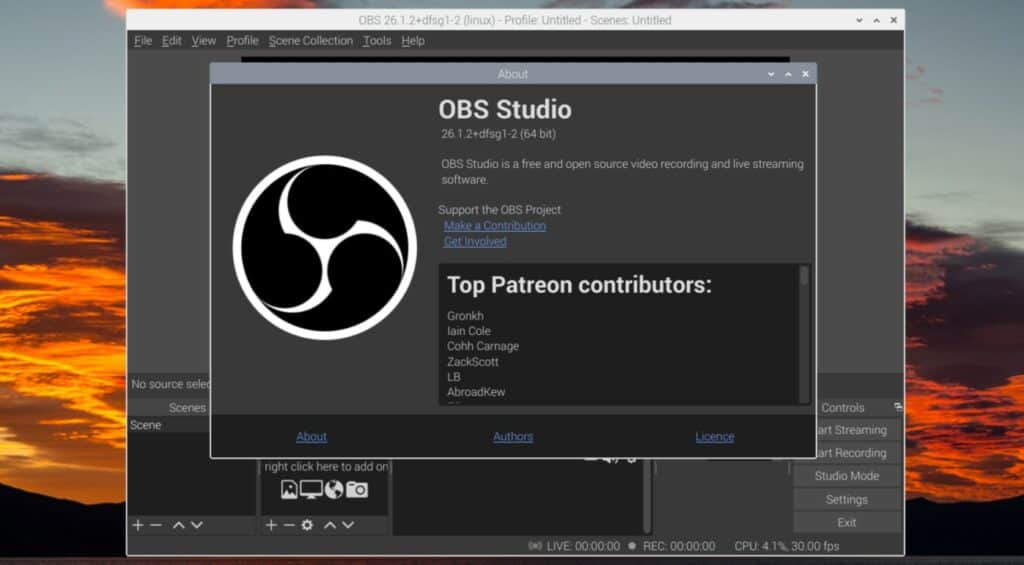Click the Top Patreon contributors heading
The image size is (1024, 565).
[579, 285]
